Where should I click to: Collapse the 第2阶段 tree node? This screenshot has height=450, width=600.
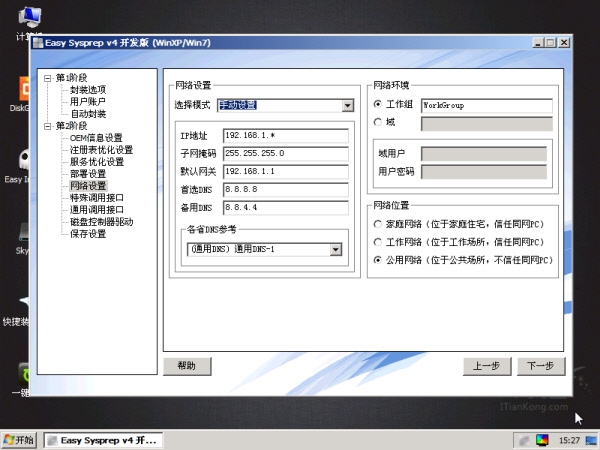[x=47, y=126]
